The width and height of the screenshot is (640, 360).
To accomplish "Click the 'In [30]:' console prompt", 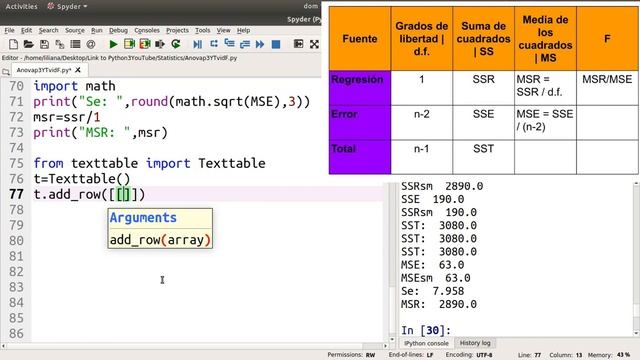I will [426, 330].
